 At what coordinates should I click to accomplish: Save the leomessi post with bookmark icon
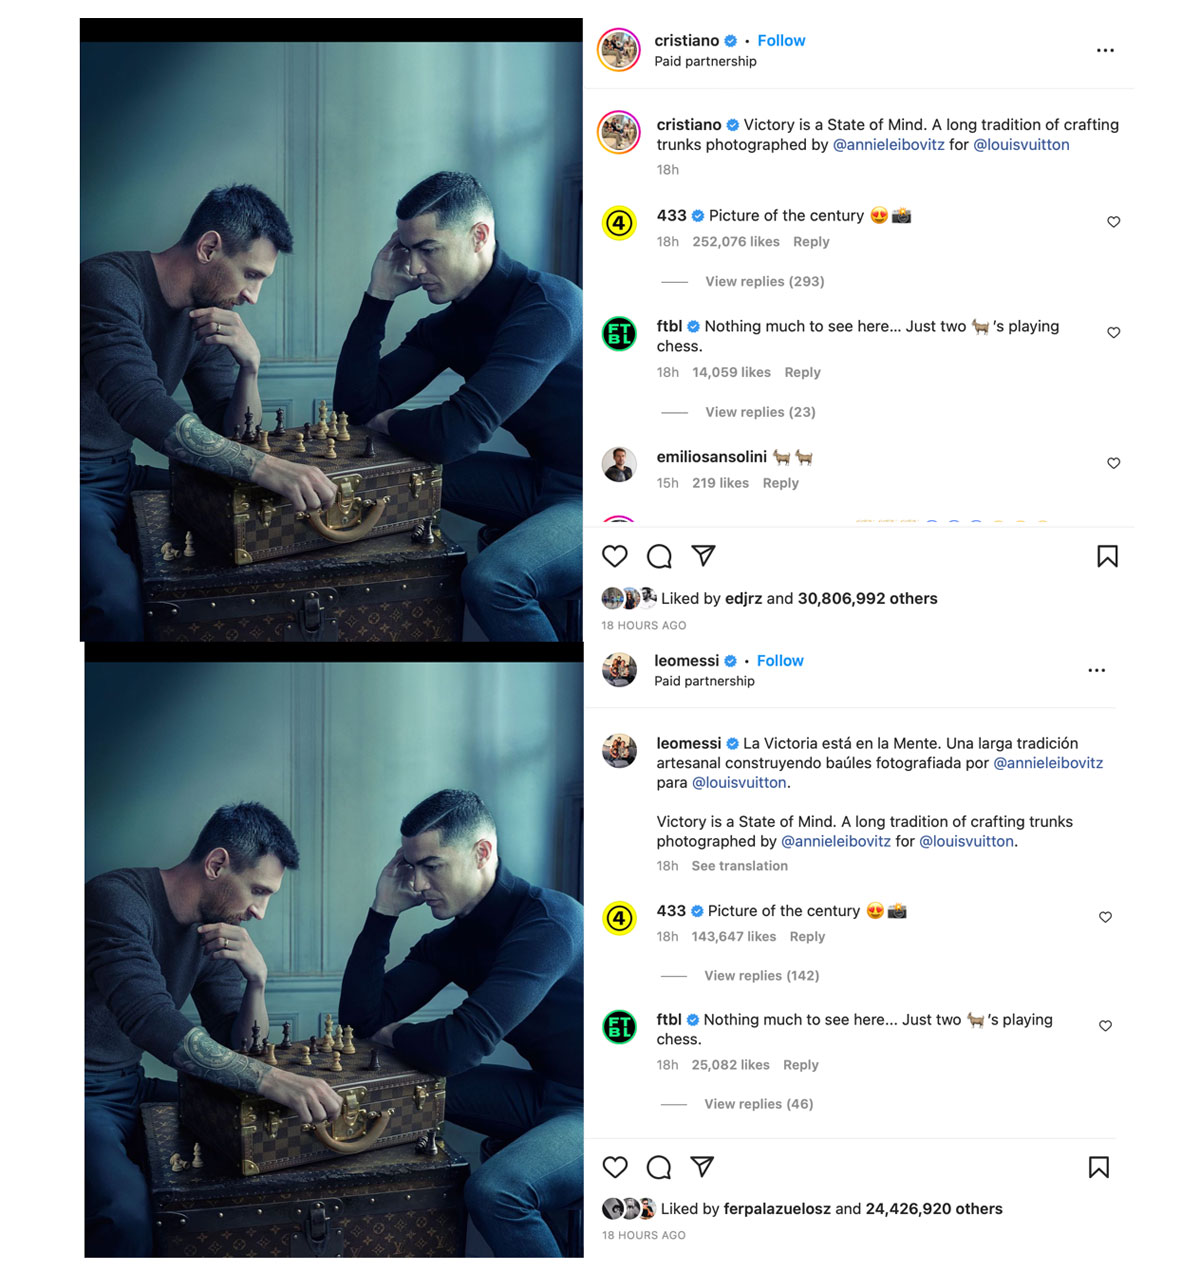click(x=1099, y=1167)
